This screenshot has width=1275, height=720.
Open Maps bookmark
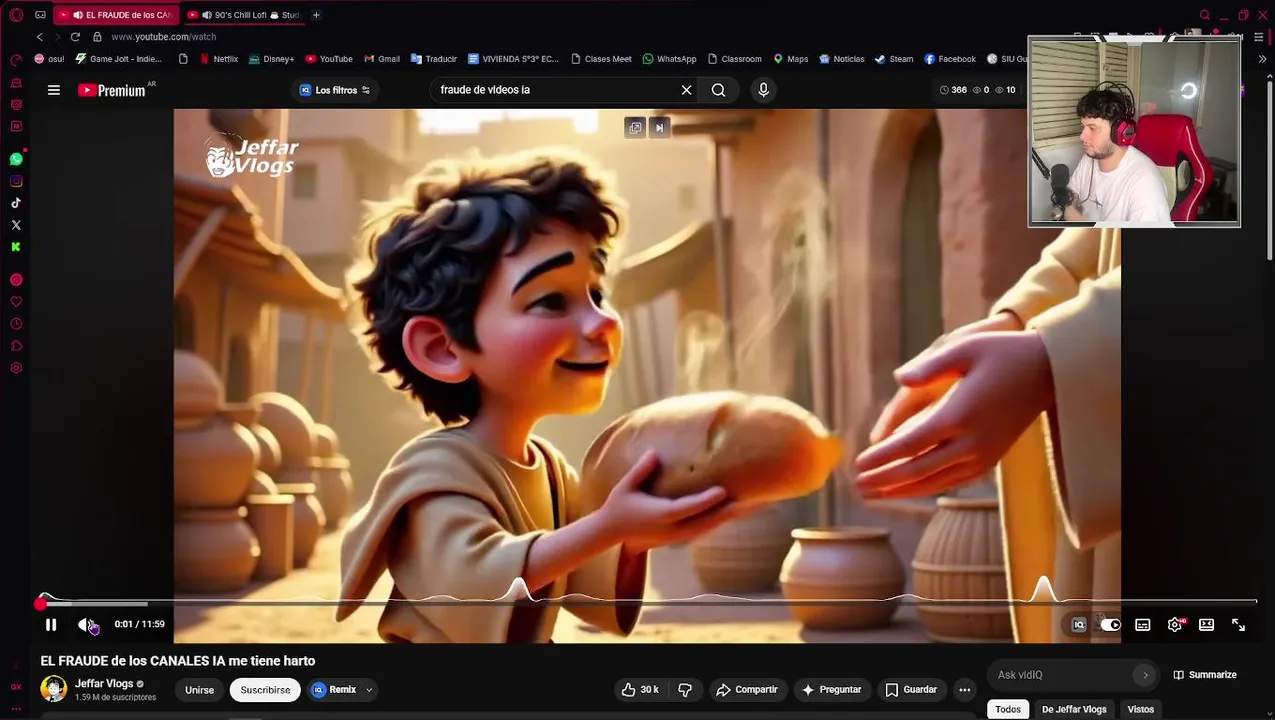point(790,59)
